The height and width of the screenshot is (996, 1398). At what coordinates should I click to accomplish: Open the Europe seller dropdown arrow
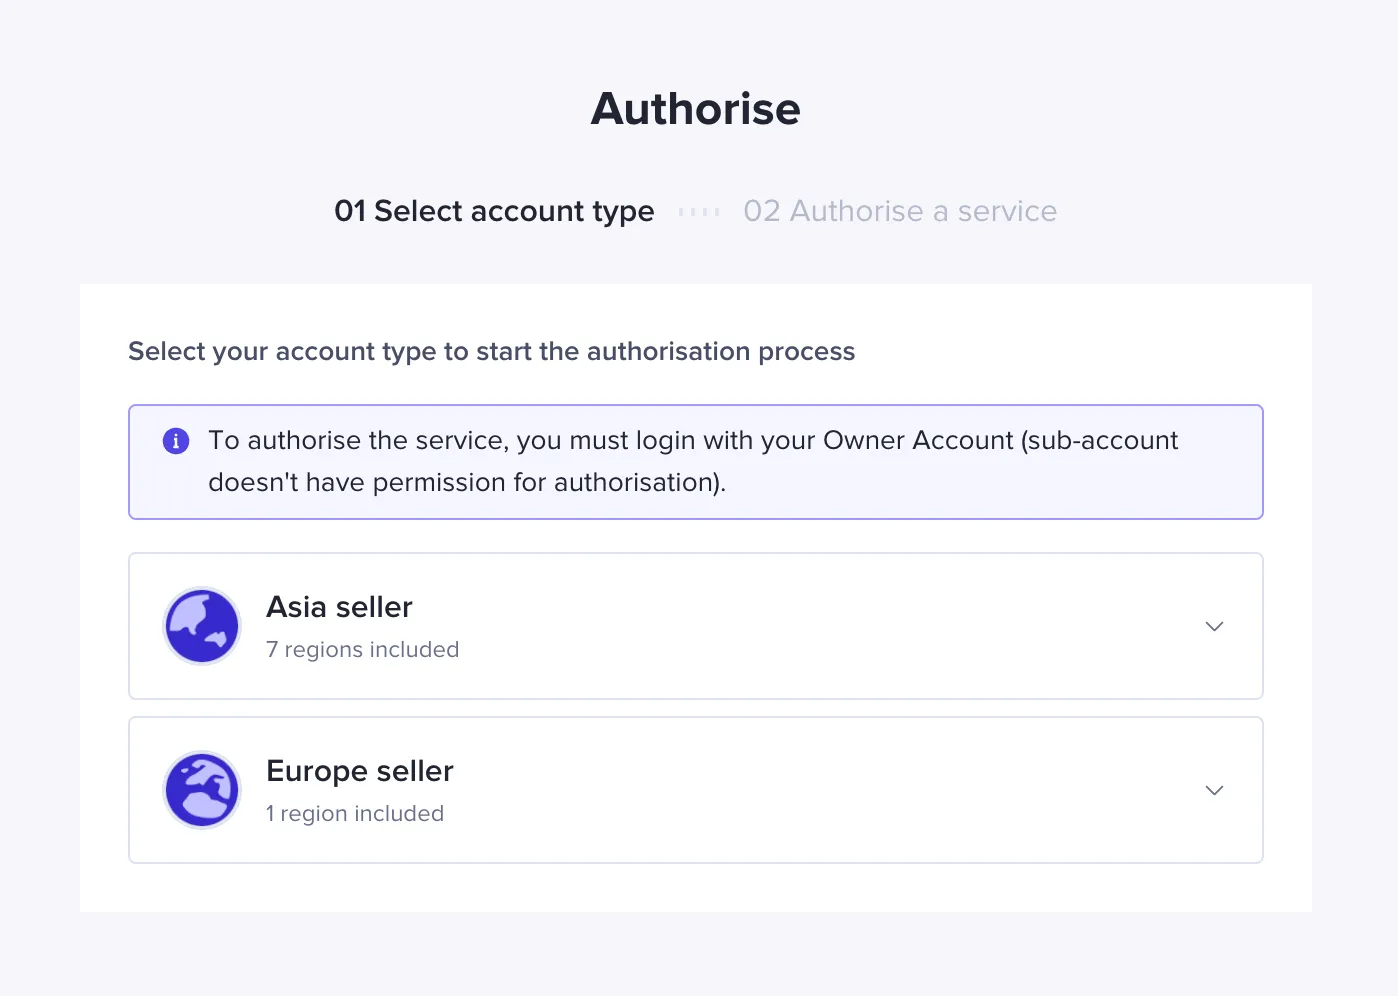pos(1214,790)
